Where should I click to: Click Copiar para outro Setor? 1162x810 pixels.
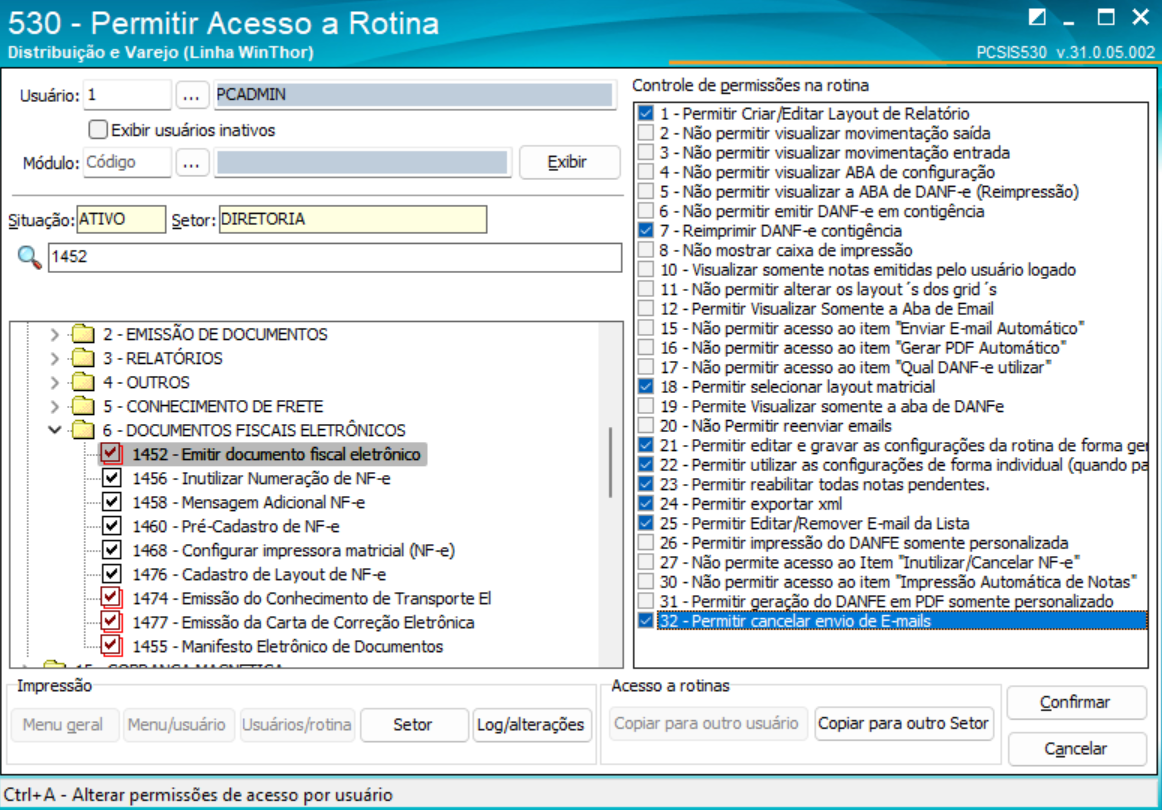(x=903, y=723)
